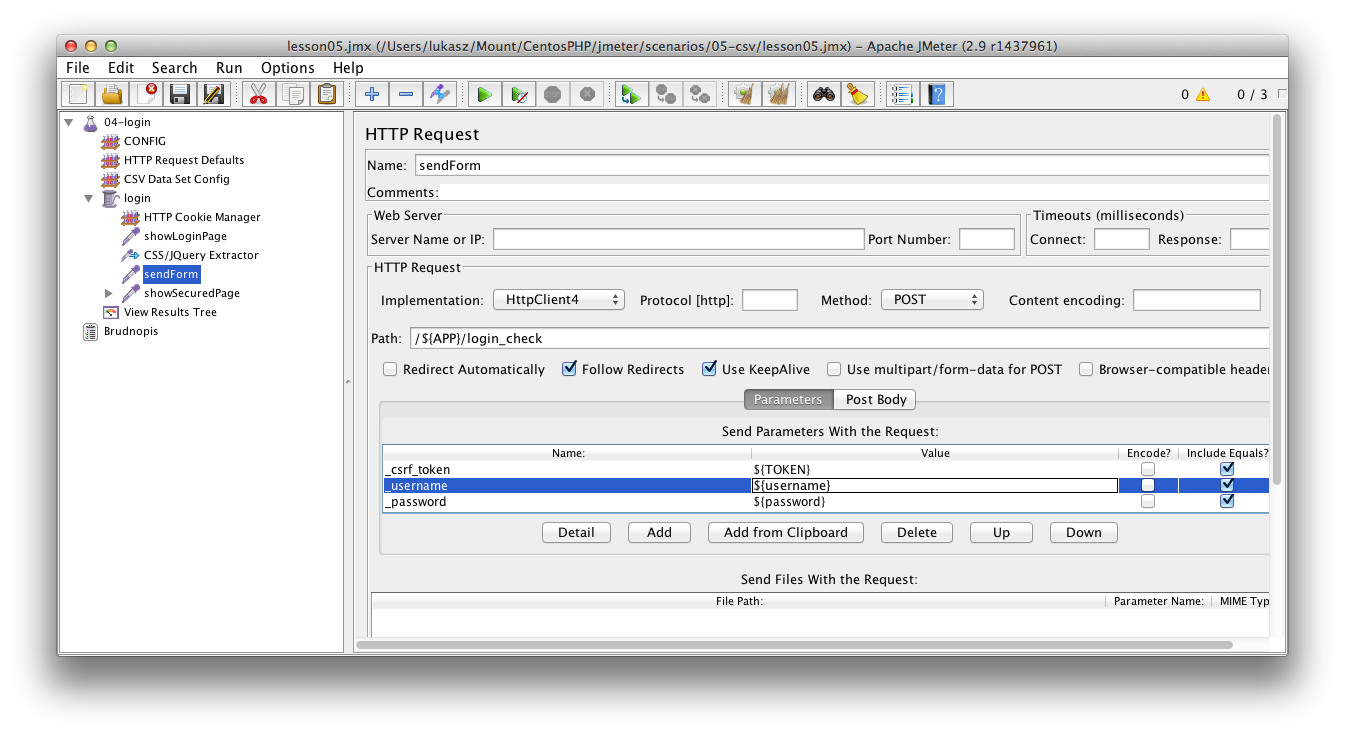Open the Options menu
This screenshot has width=1345, height=735.
click(288, 68)
